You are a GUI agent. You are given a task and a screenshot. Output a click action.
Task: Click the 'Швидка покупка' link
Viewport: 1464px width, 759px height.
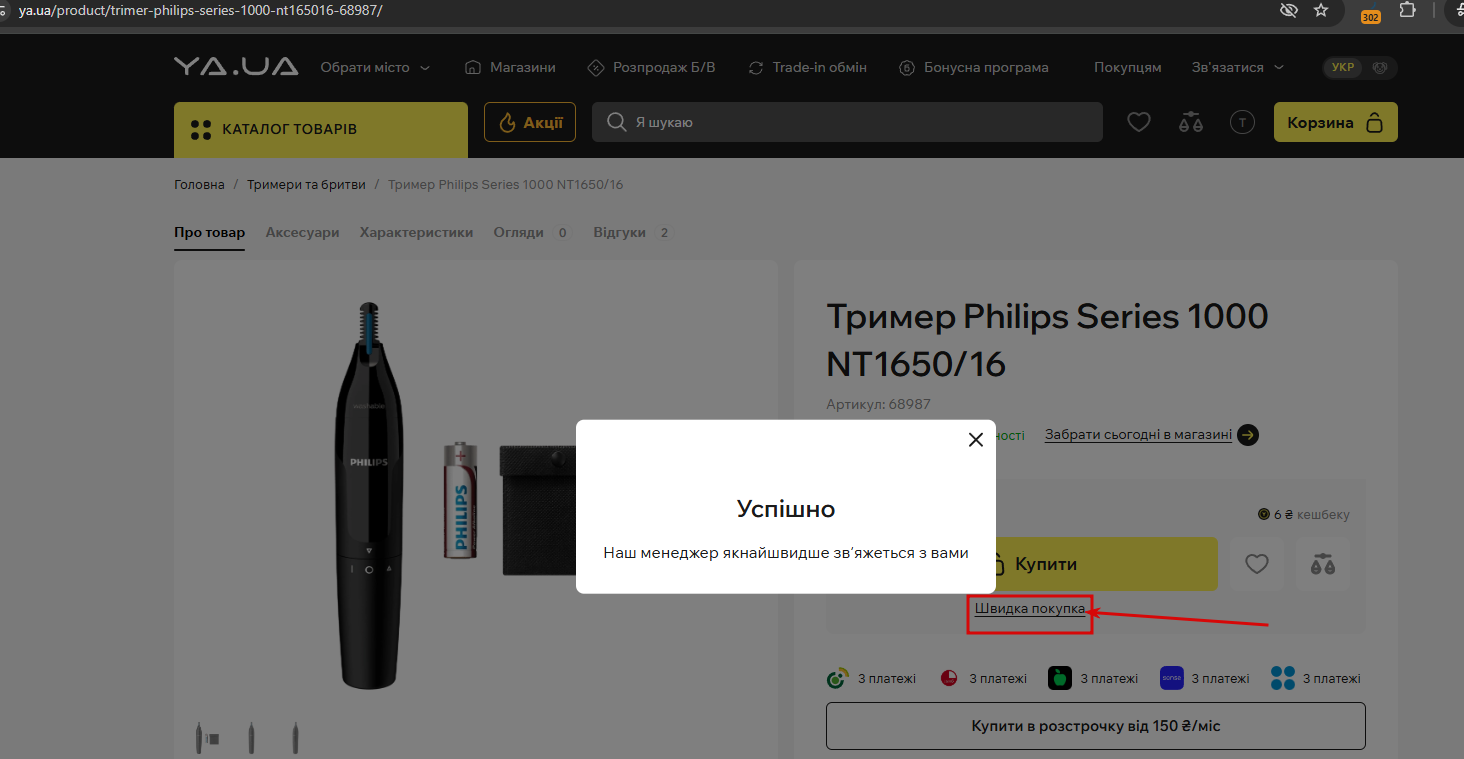(x=1030, y=609)
